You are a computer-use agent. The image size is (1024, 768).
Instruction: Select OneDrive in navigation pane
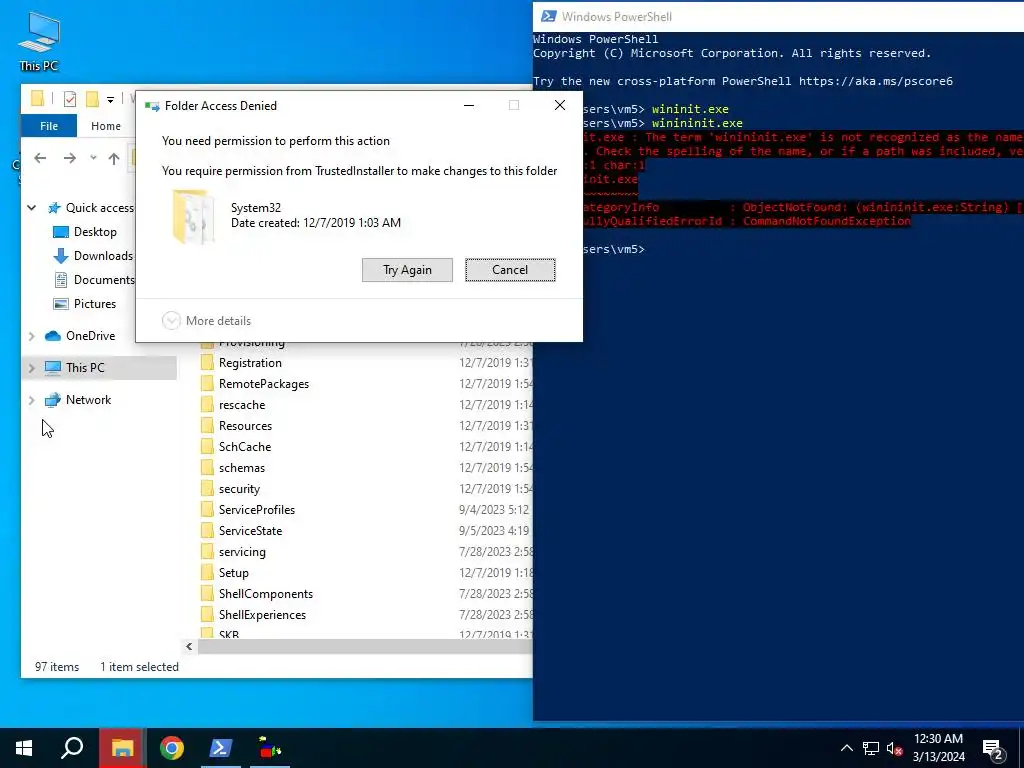click(x=90, y=336)
